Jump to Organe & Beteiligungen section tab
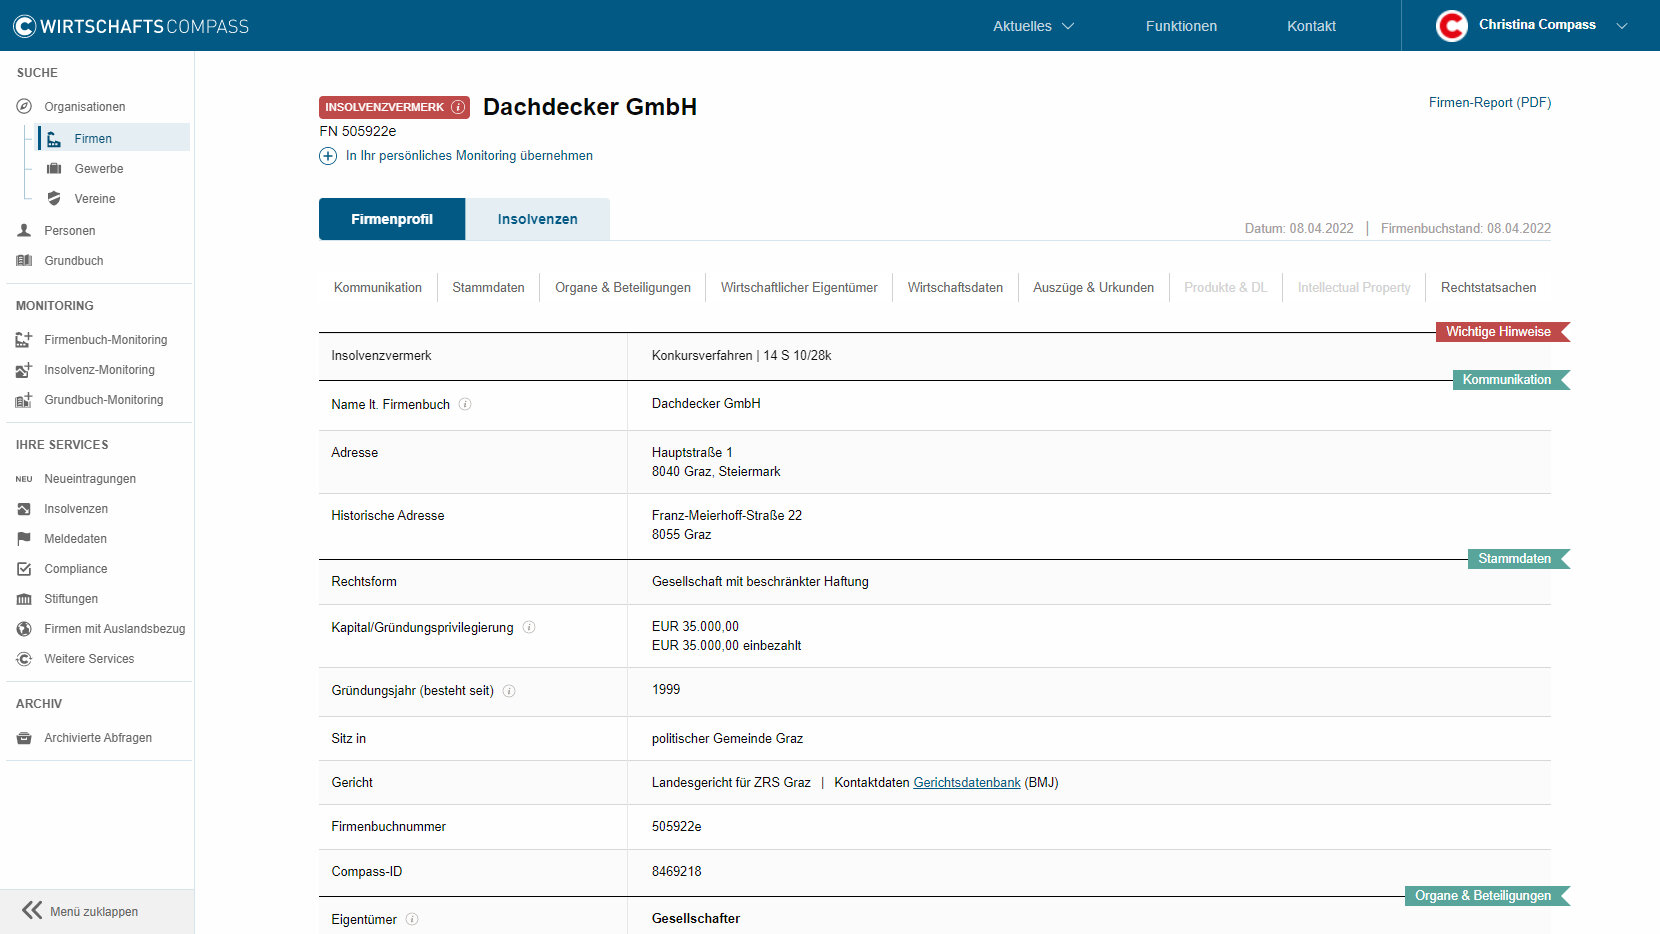The width and height of the screenshot is (1660, 934). [x=623, y=287]
